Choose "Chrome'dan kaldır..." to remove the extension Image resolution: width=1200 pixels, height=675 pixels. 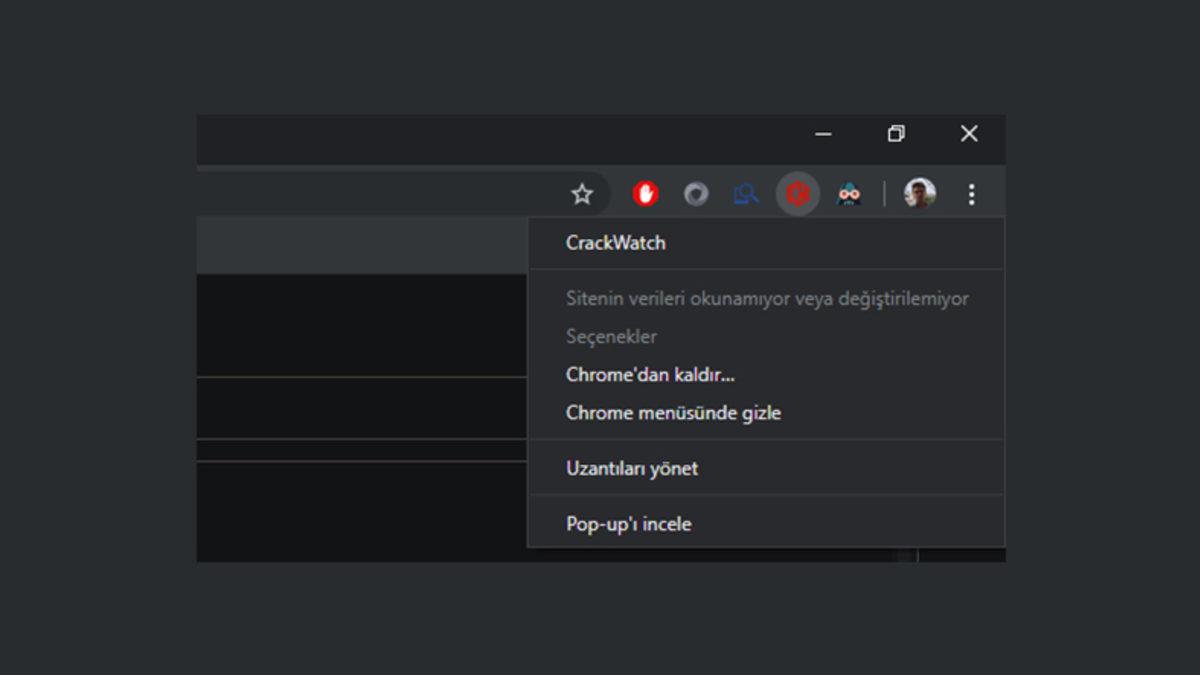(x=650, y=375)
